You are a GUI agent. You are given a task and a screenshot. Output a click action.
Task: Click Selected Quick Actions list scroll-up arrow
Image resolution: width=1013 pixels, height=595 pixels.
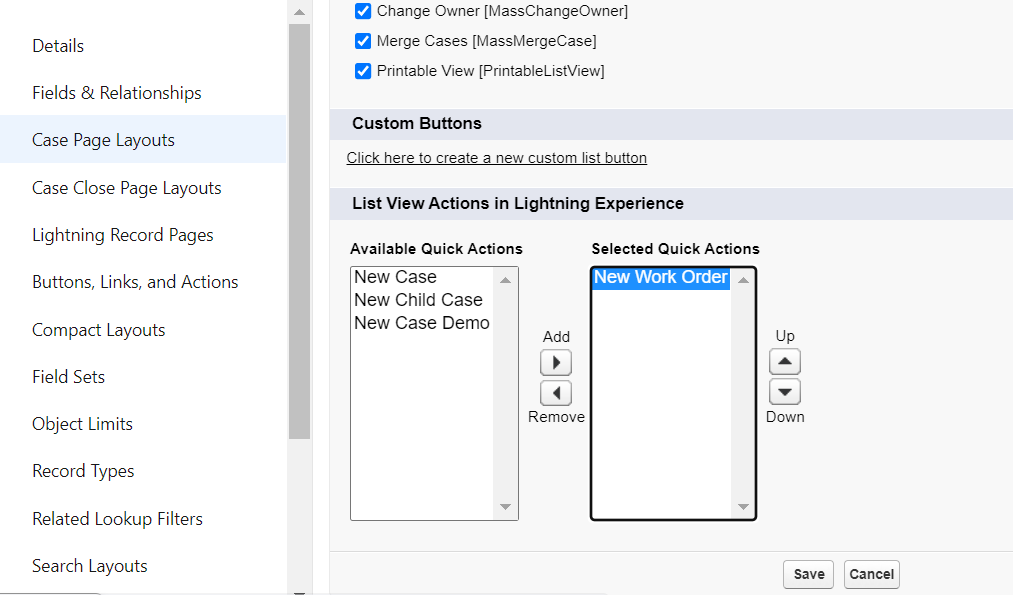(743, 280)
